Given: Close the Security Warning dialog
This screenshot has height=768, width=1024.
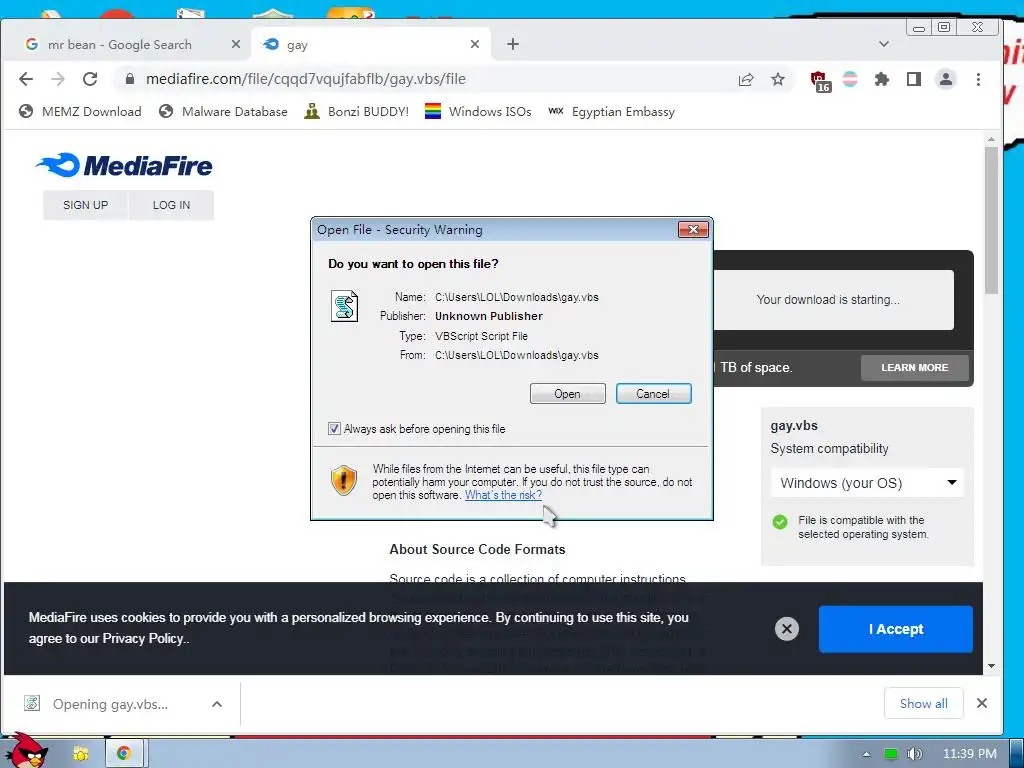Looking at the screenshot, I should 693,229.
